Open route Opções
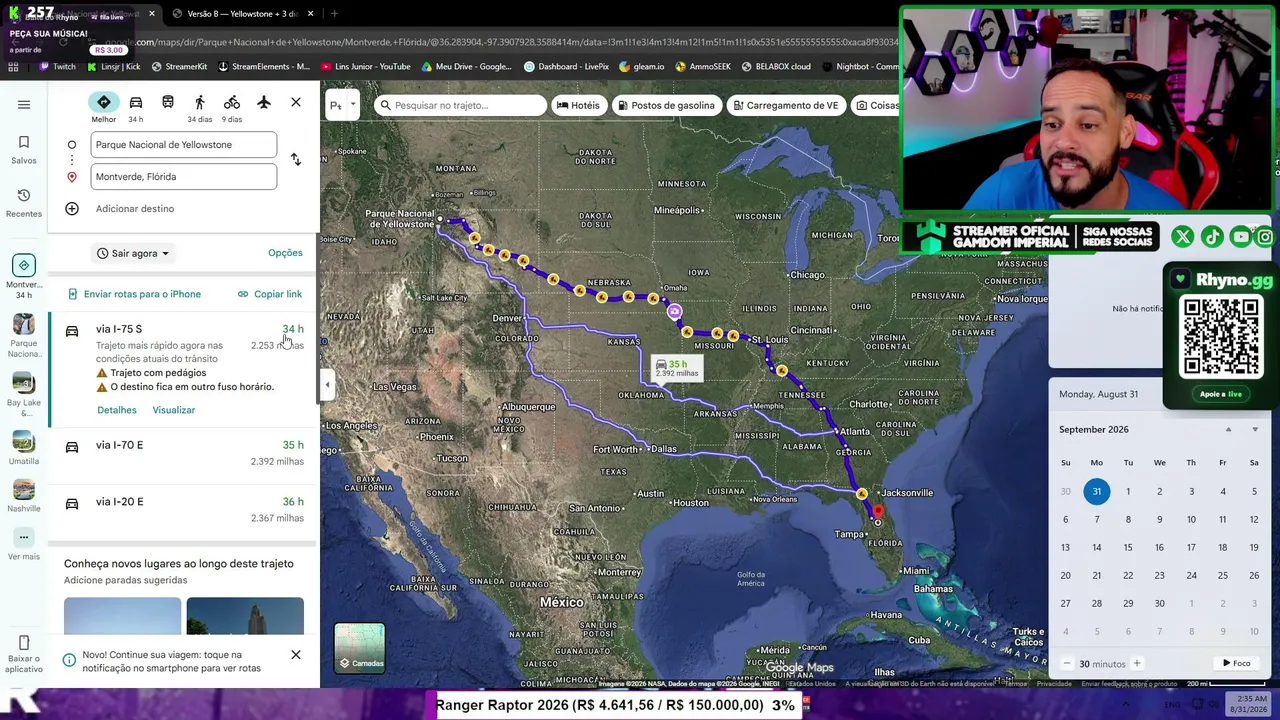Viewport: 1280px width, 720px height. (285, 253)
